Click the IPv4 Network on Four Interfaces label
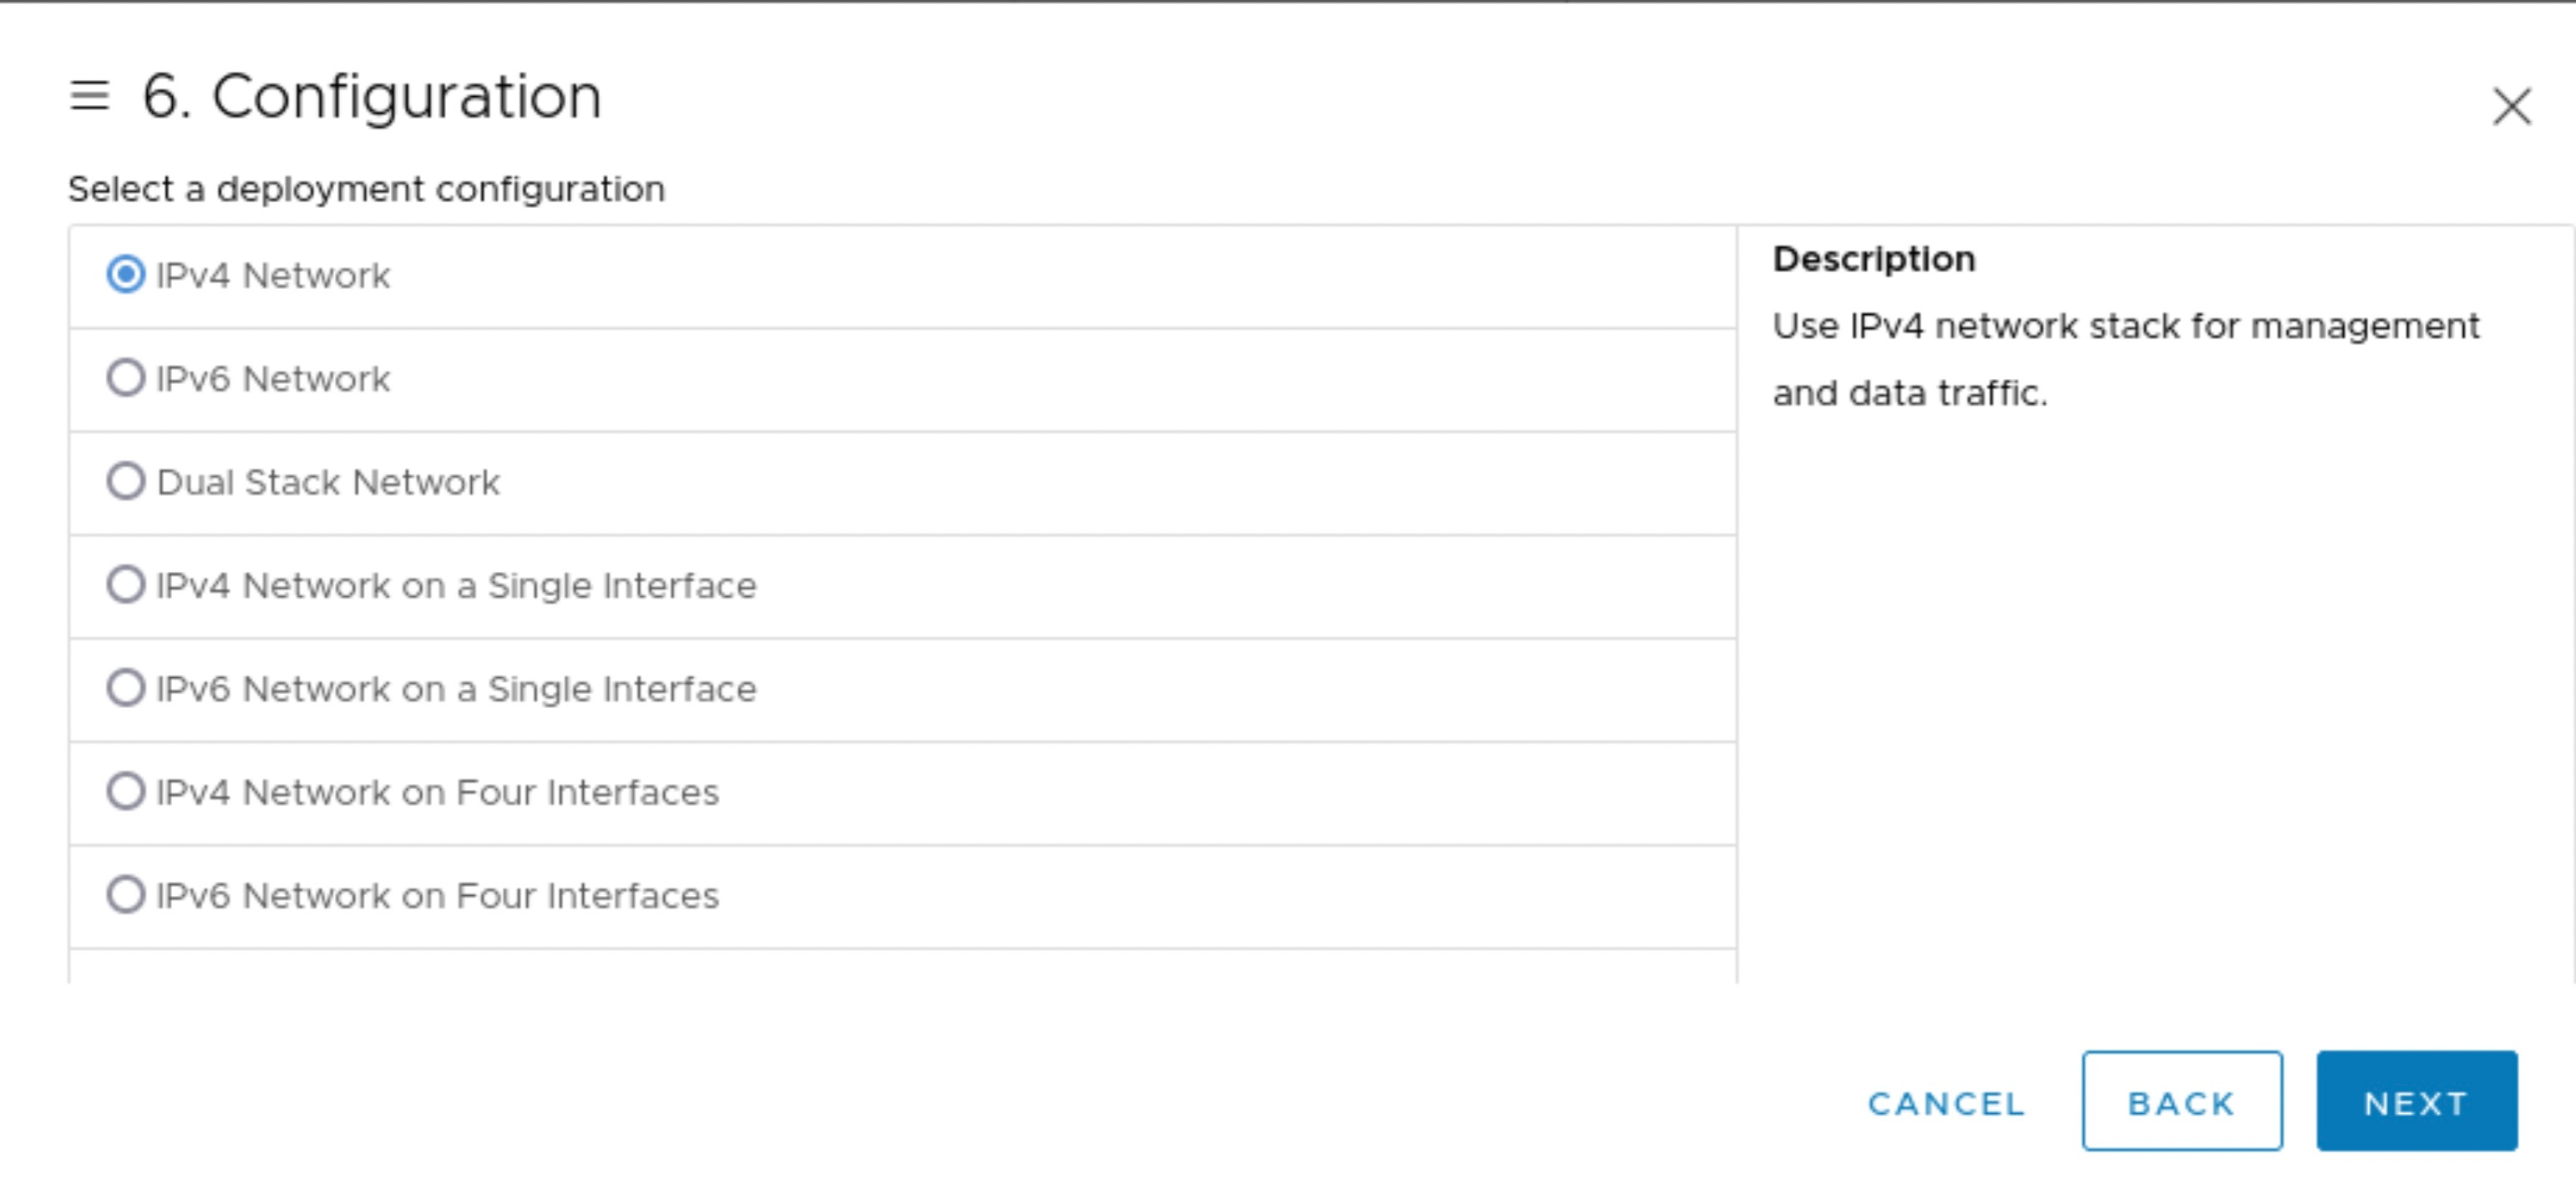 coord(437,792)
